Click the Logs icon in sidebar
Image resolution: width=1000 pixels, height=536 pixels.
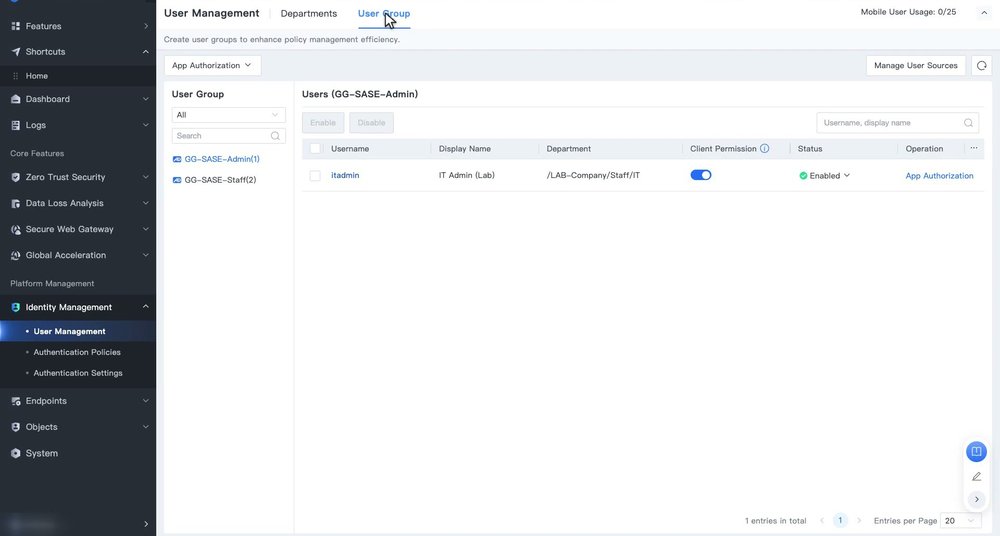[16, 125]
